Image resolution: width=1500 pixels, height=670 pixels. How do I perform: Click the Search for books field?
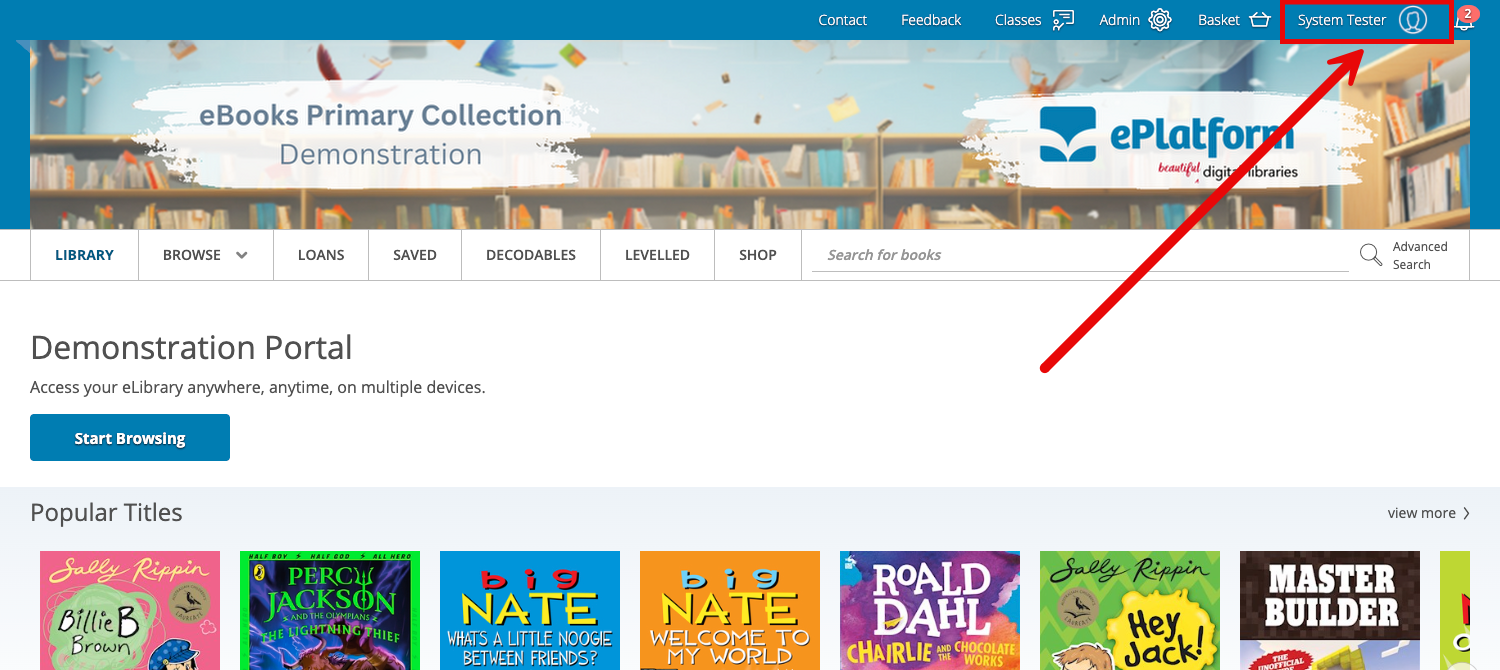click(x=1080, y=255)
